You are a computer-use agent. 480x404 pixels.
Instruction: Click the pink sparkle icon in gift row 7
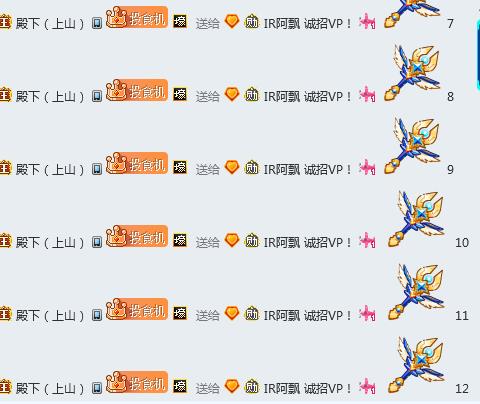(x=367, y=21)
